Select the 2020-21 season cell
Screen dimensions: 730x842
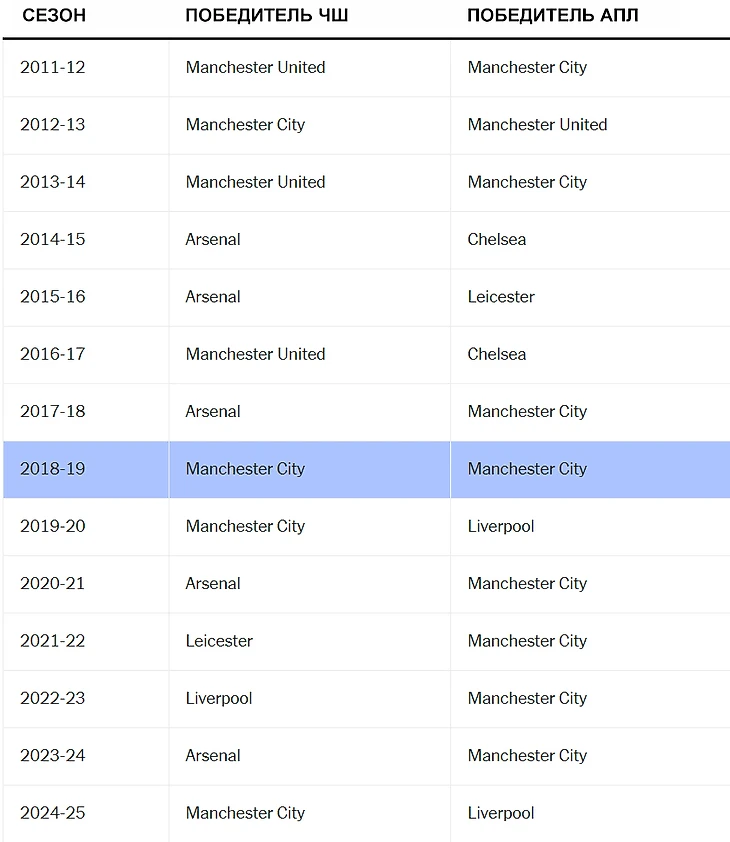tap(53, 583)
